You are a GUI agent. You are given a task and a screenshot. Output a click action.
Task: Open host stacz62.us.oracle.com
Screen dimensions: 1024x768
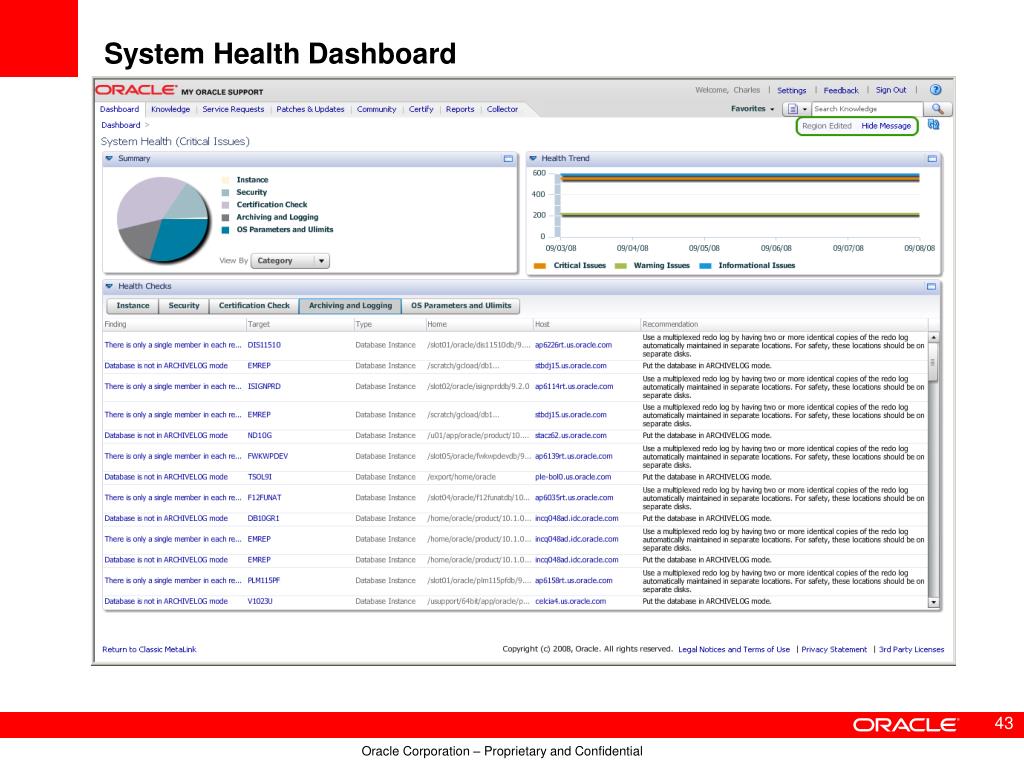click(571, 436)
